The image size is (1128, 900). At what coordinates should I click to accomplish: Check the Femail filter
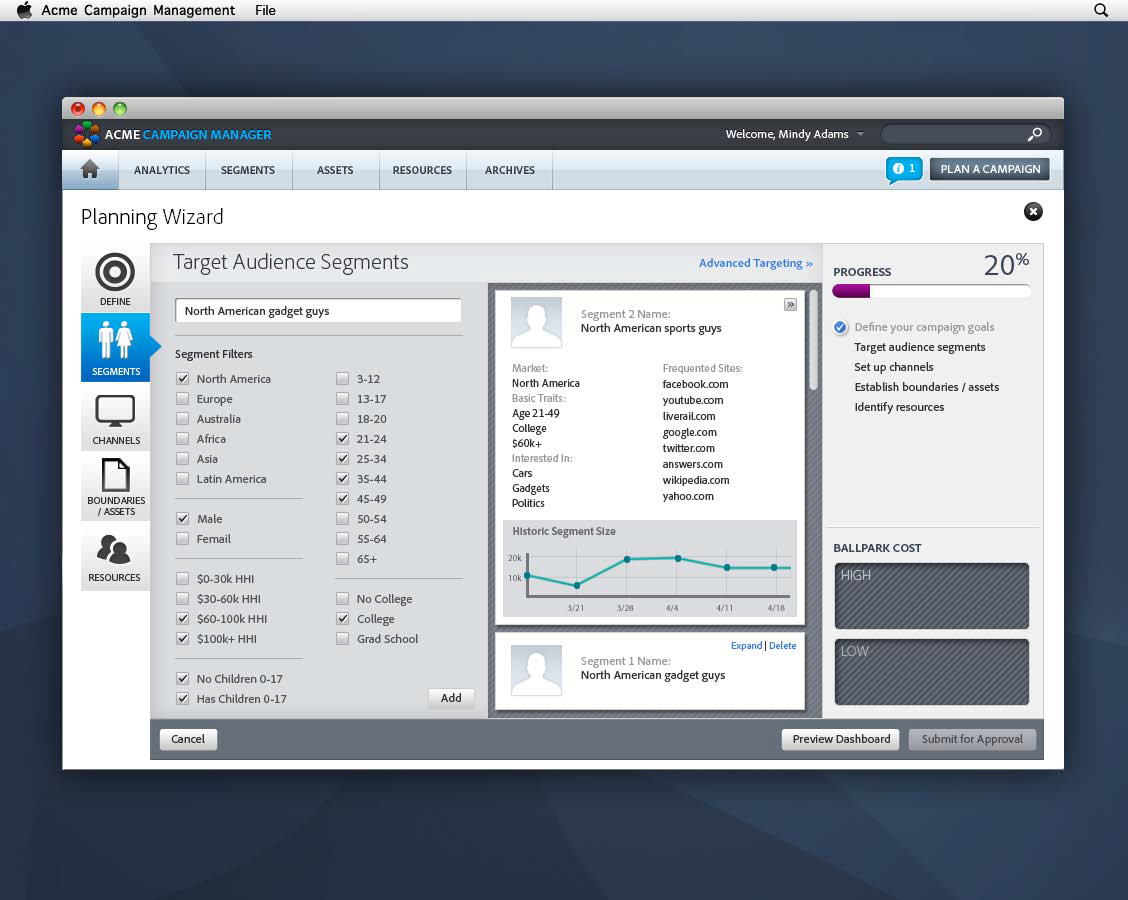(x=183, y=539)
